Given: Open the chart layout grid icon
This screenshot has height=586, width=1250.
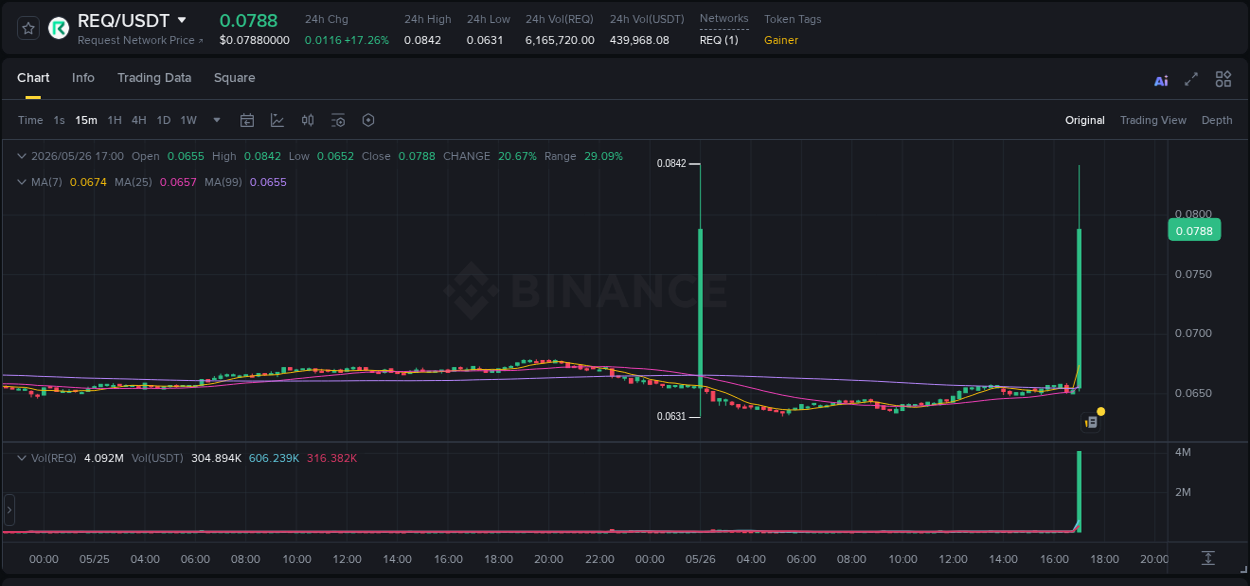Looking at the screenshot, I should click(1223, 79).
